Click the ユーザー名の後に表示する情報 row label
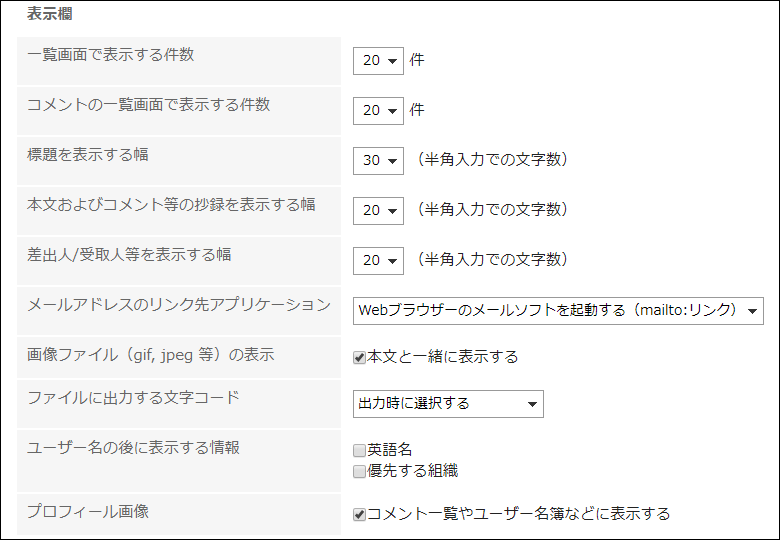The image size is (780, 540). pos(133,448)
